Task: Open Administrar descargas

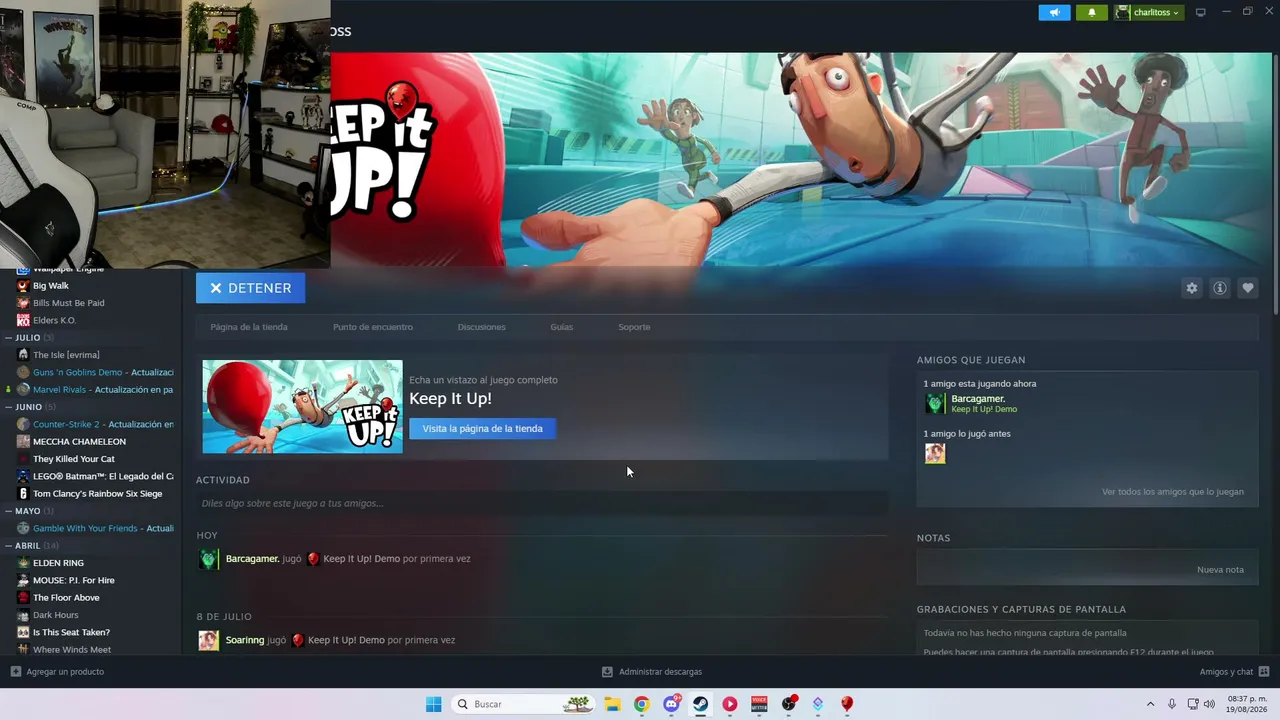Action: coord(660,672)
